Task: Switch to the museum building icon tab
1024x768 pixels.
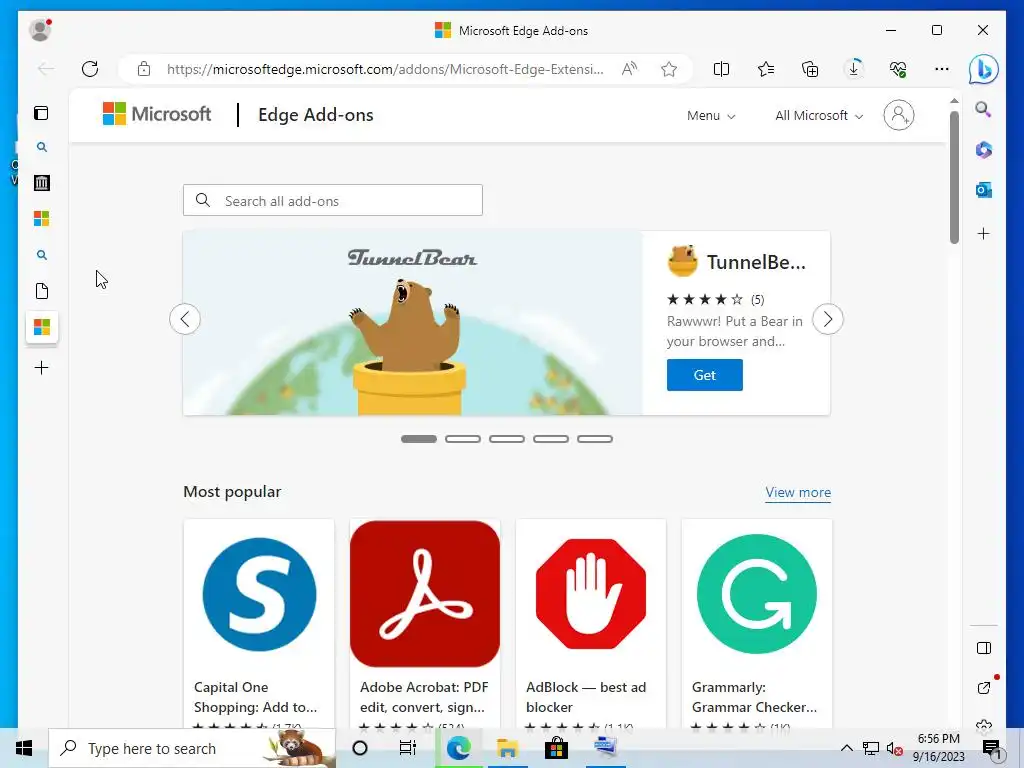Action: point(42,183)
